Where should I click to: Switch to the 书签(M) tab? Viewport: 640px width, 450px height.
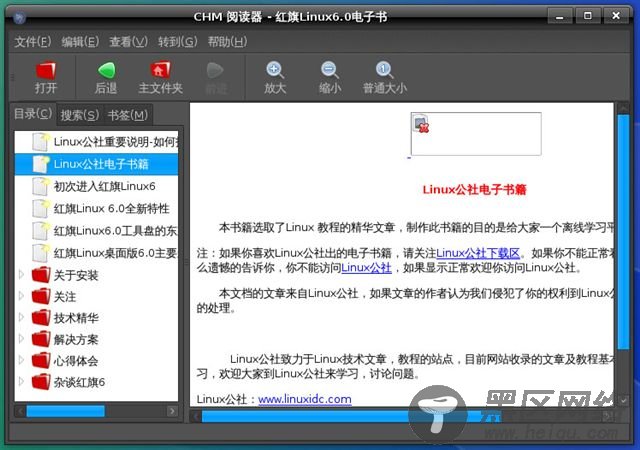click(128, 115)
